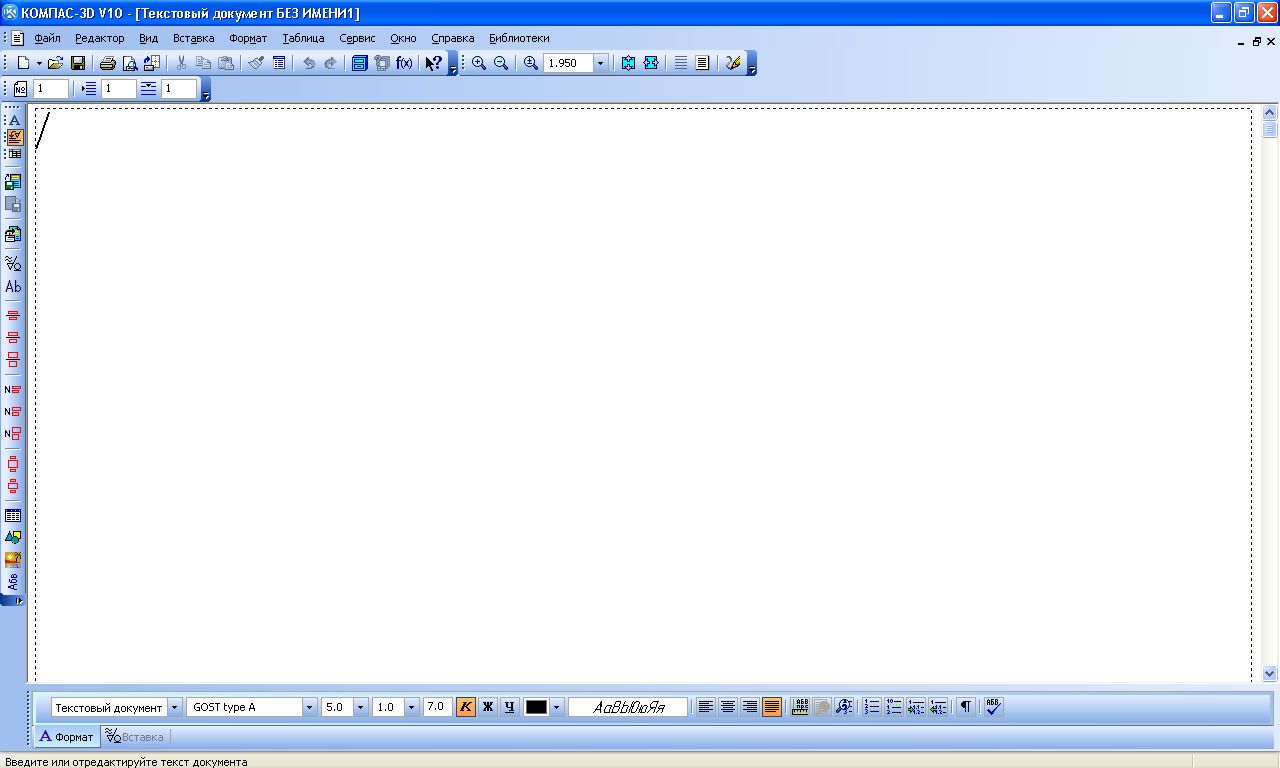The height and width of the screenshot is (768, 1280).
Task: Open the Библиотеки menu
Action: (x=519, y=38)
